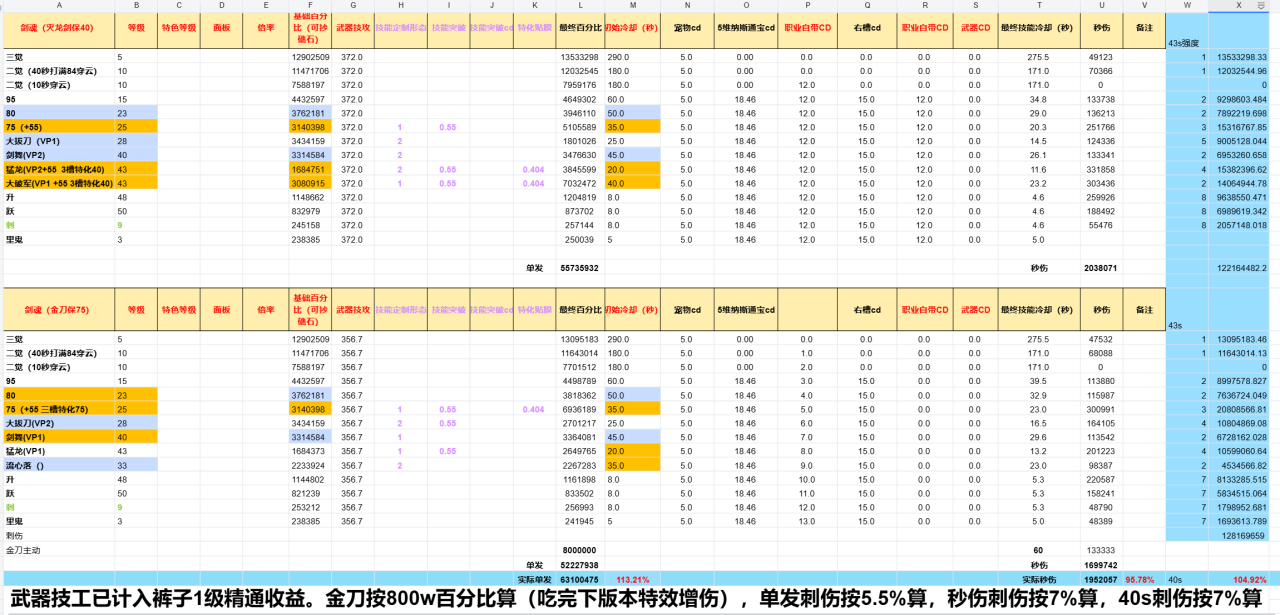Click the 8000000 percentage cell
Image resolution: width=1280 pixels, height=615 pixels.
tap(579, 549)
